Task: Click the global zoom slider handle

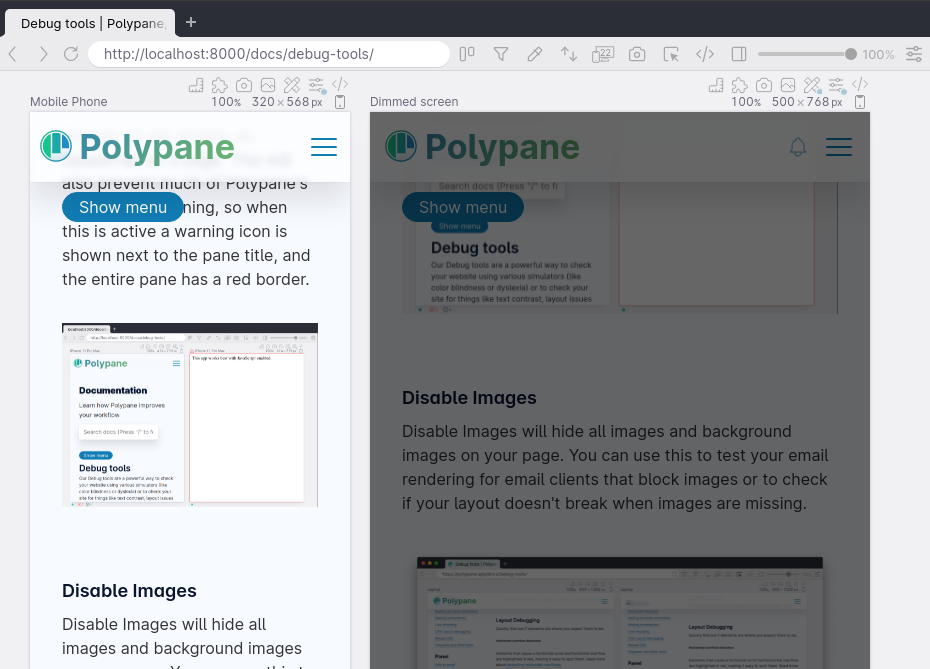Action: (851, 54)
